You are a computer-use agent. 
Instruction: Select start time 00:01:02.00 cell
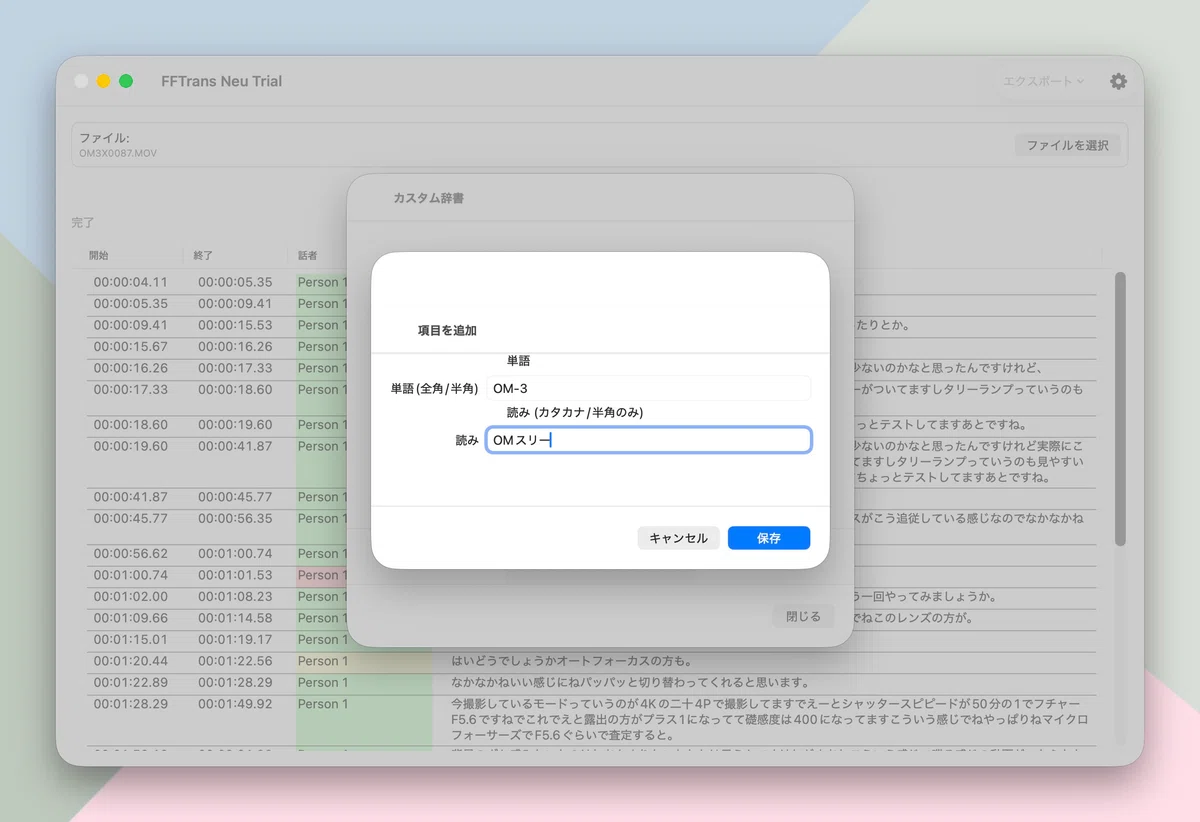[x=131, y=597]
